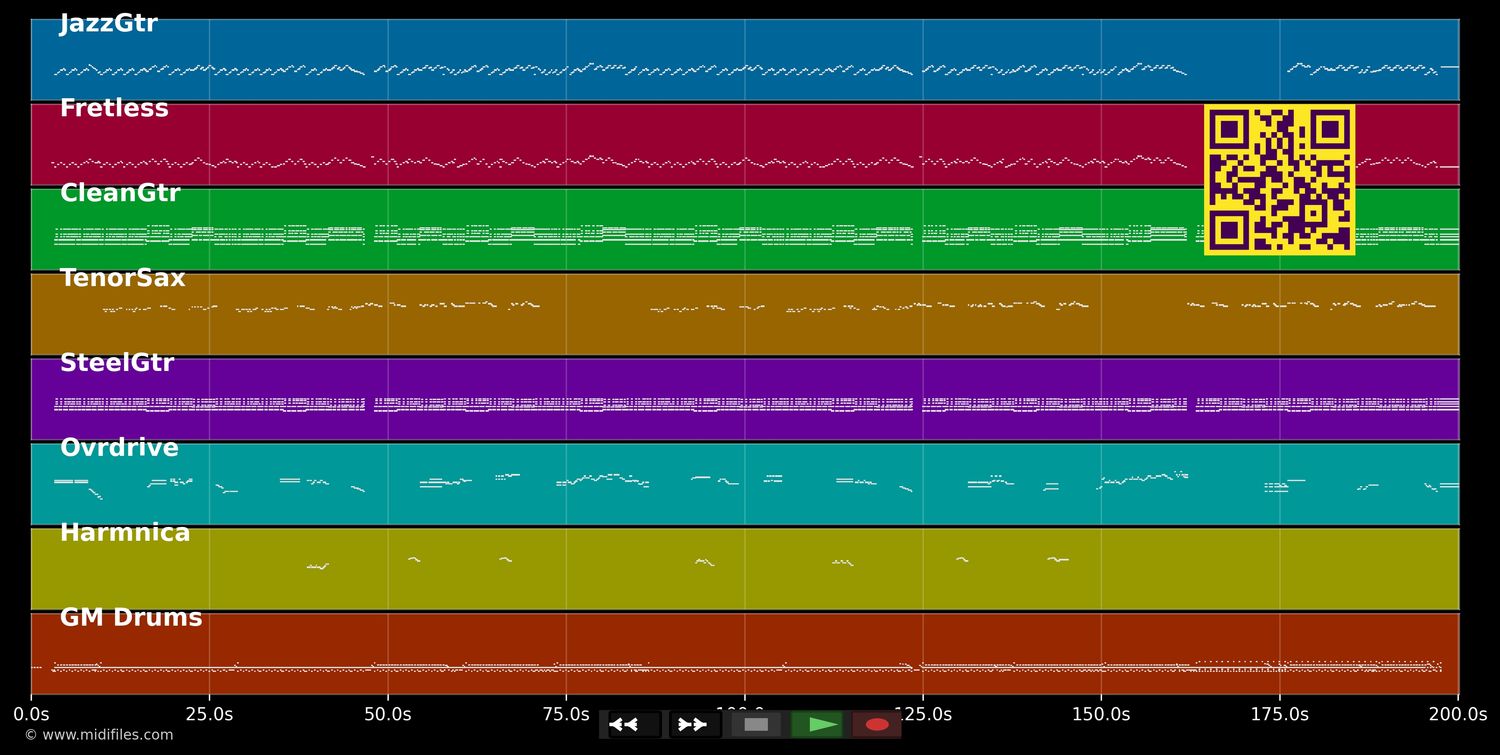
Task: Click the gray Stop button
Action: point(756,725)
